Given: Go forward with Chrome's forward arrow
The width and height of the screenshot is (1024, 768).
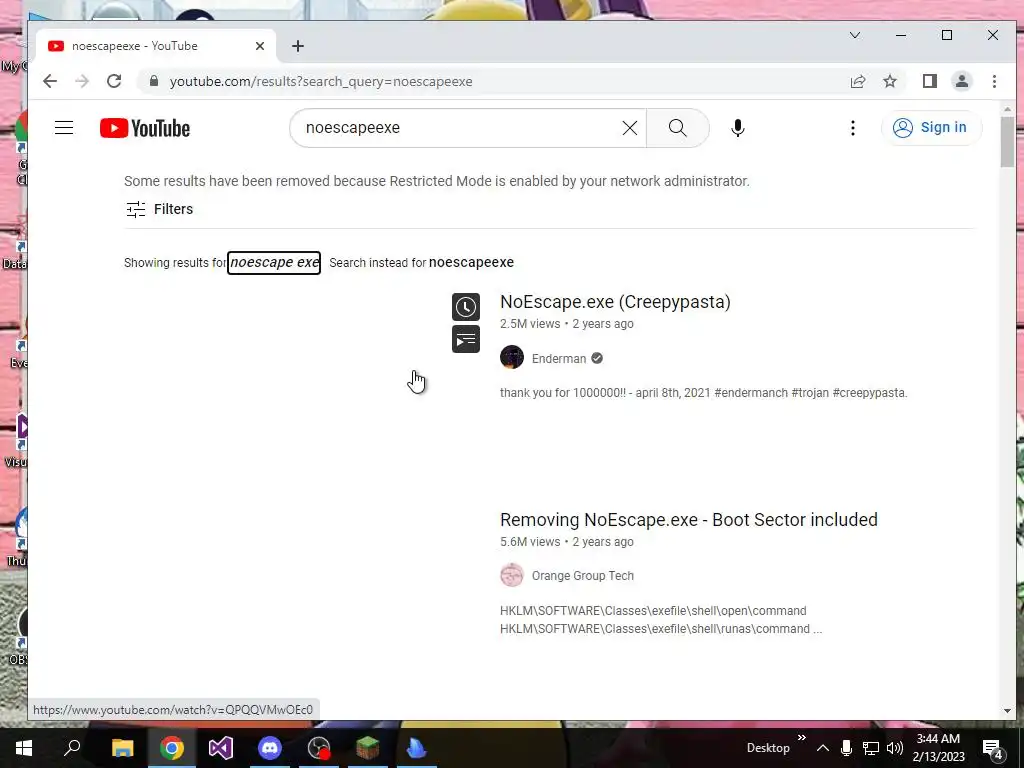Looking at the screenshot, I should (82, 81).
